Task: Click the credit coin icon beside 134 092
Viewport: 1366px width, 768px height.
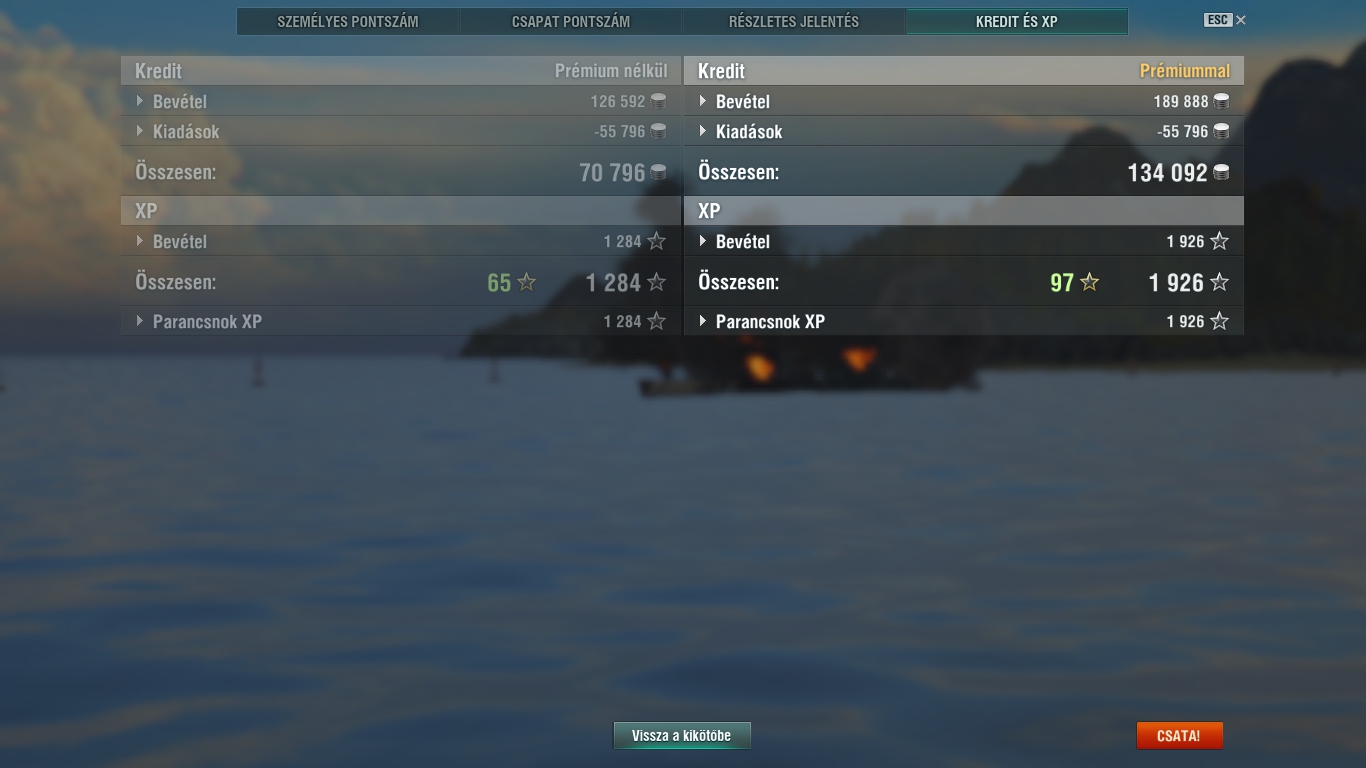Action: click(1221, 173)
